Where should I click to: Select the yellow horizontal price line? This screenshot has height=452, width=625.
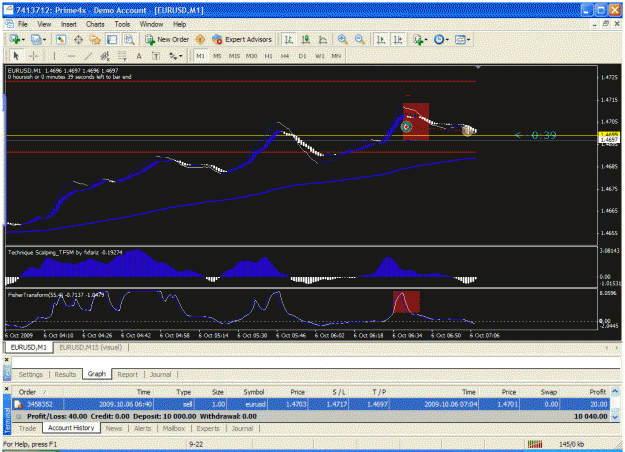pos(301,136)
